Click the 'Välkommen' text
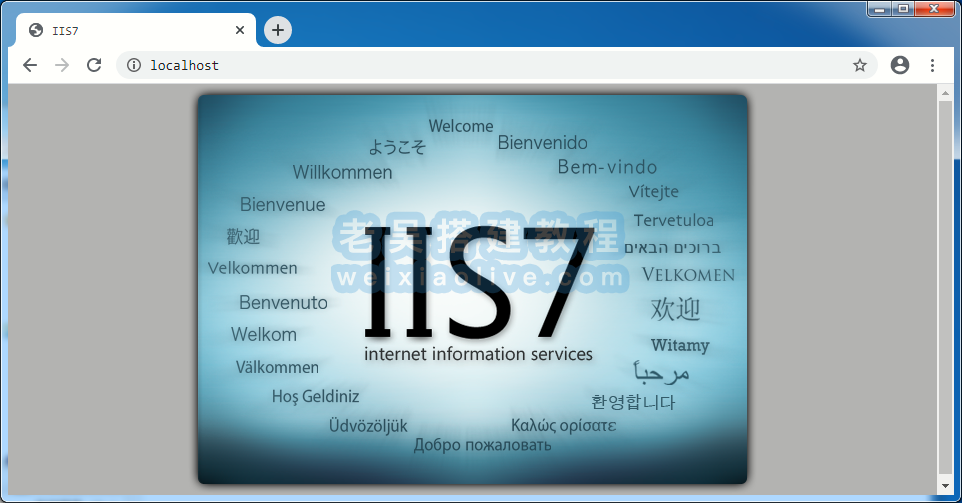962x503 pixels. click(277, 367)
